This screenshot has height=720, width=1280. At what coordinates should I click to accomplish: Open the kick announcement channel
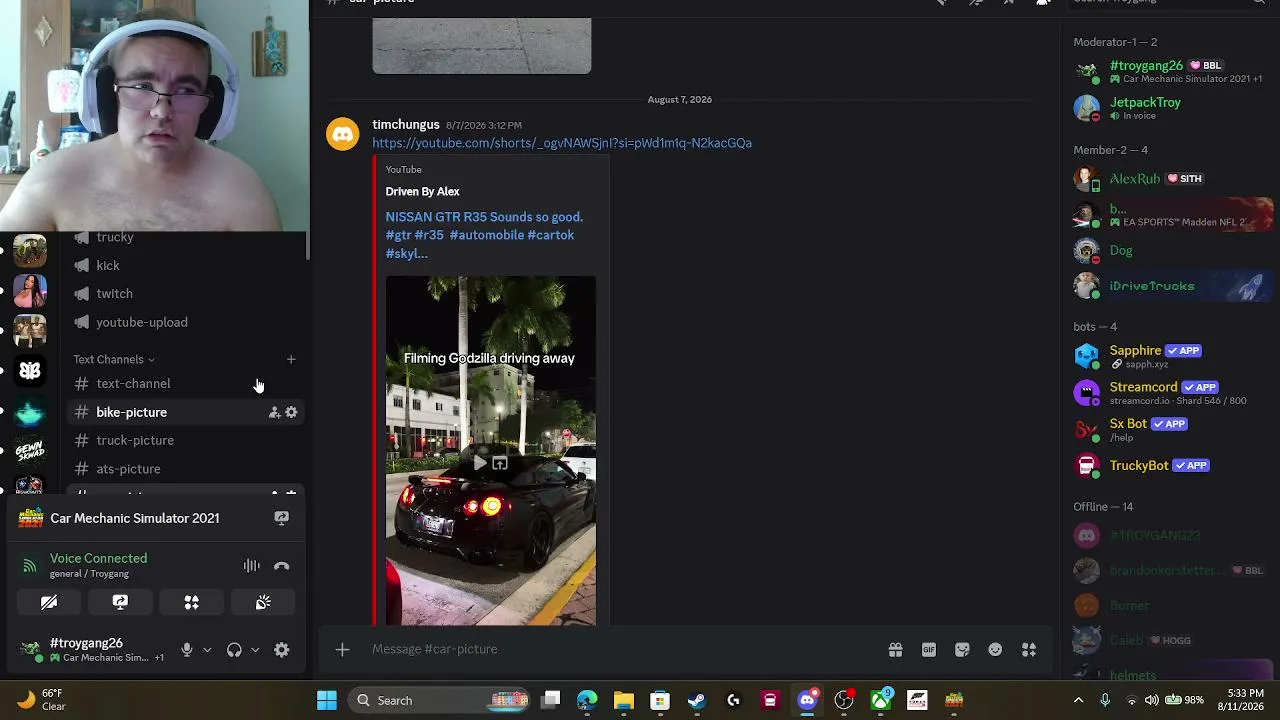108,265
